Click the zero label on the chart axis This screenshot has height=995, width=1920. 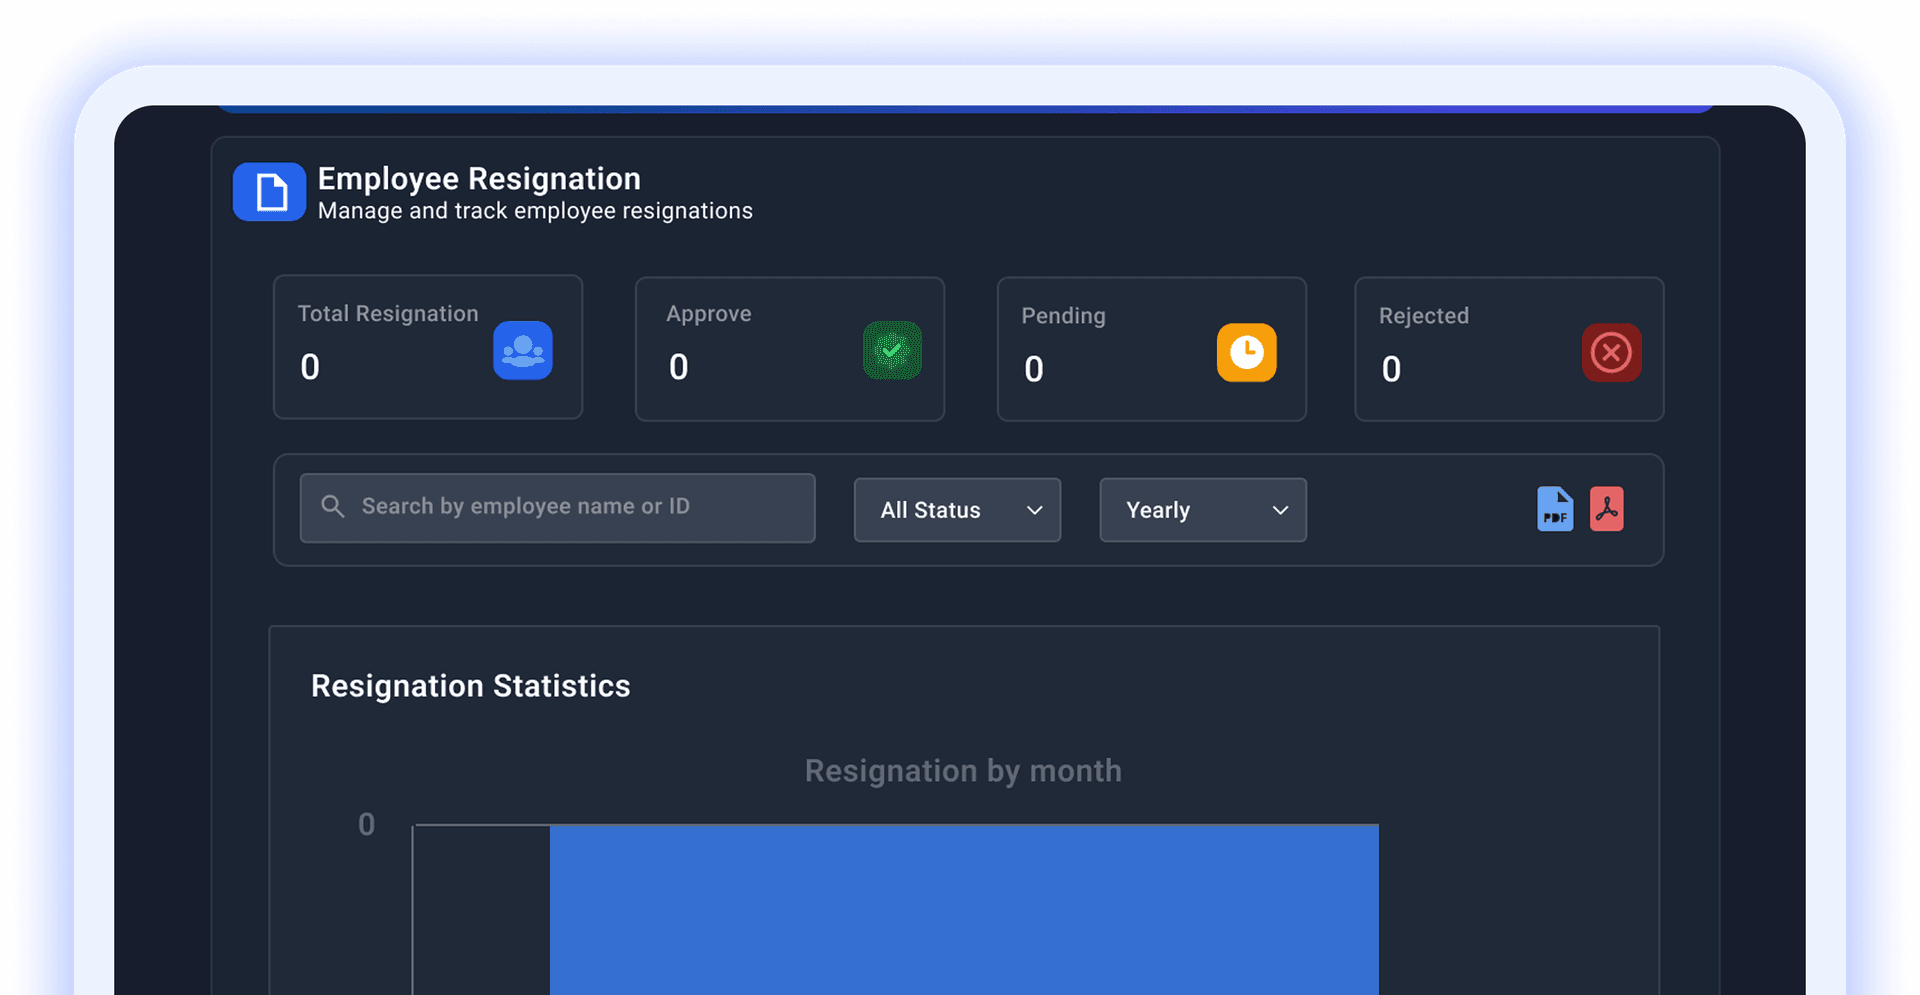[366, 824]
